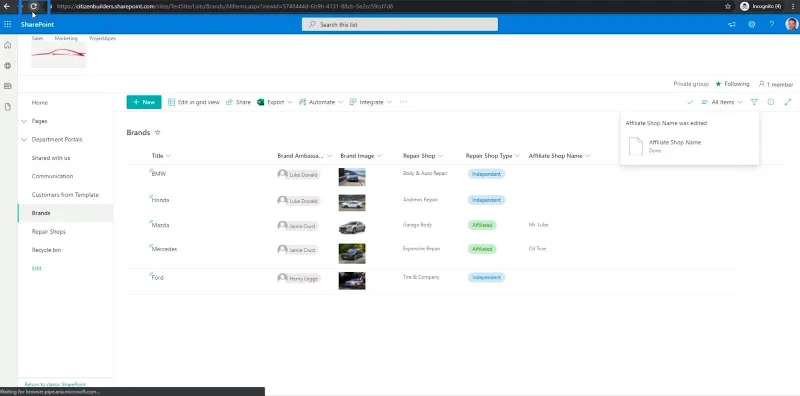This screenshot has width=800, height=396.
Task: Edit the left navigation links
Action: (x=37, y=268)
